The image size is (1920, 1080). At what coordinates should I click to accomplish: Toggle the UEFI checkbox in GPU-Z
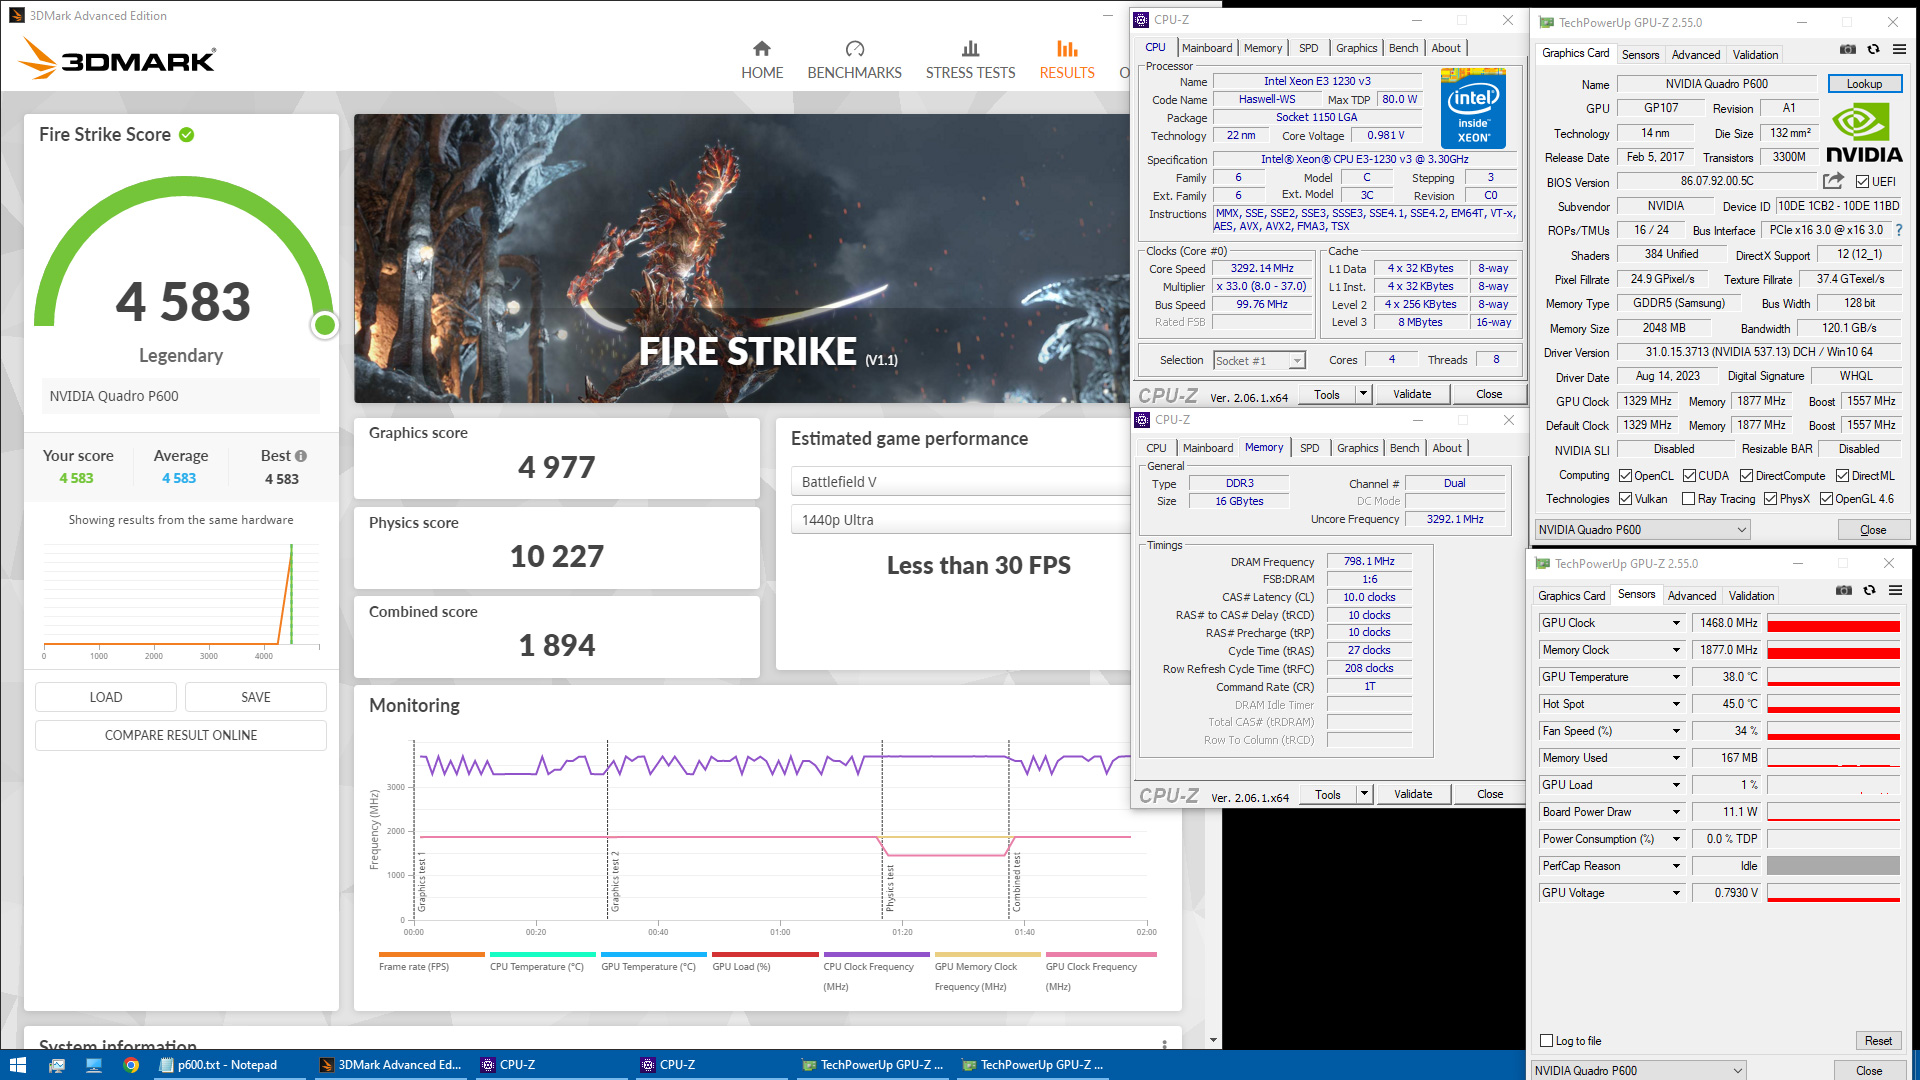coord(1862,182)
